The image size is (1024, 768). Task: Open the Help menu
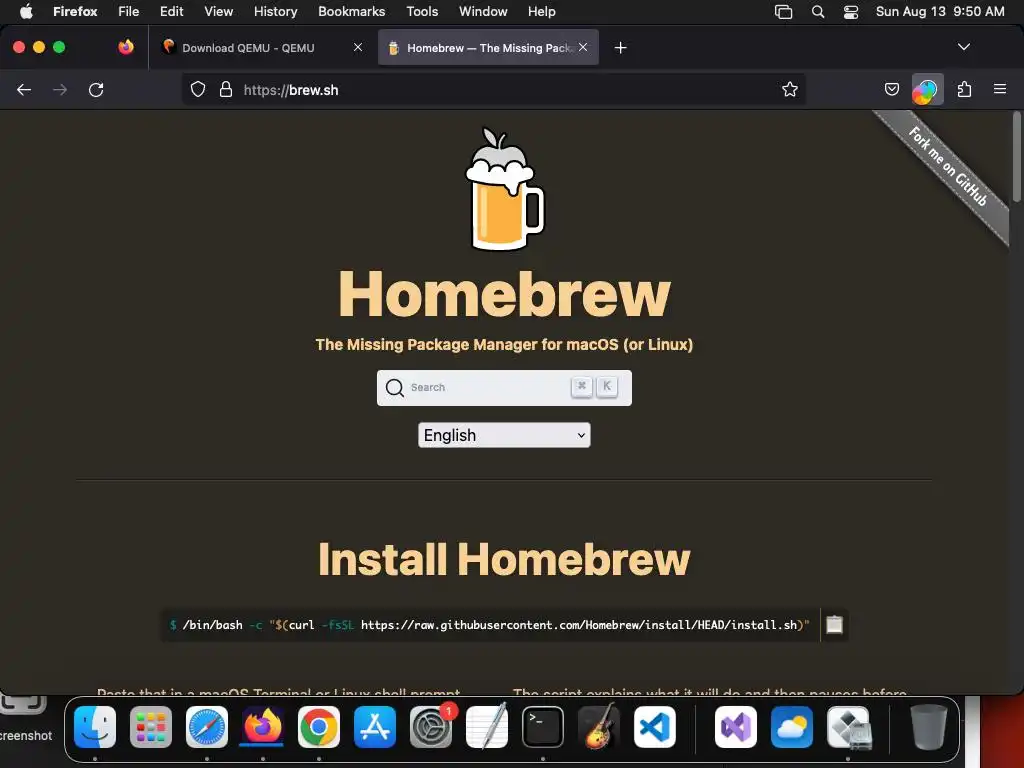tap(541, 11)
